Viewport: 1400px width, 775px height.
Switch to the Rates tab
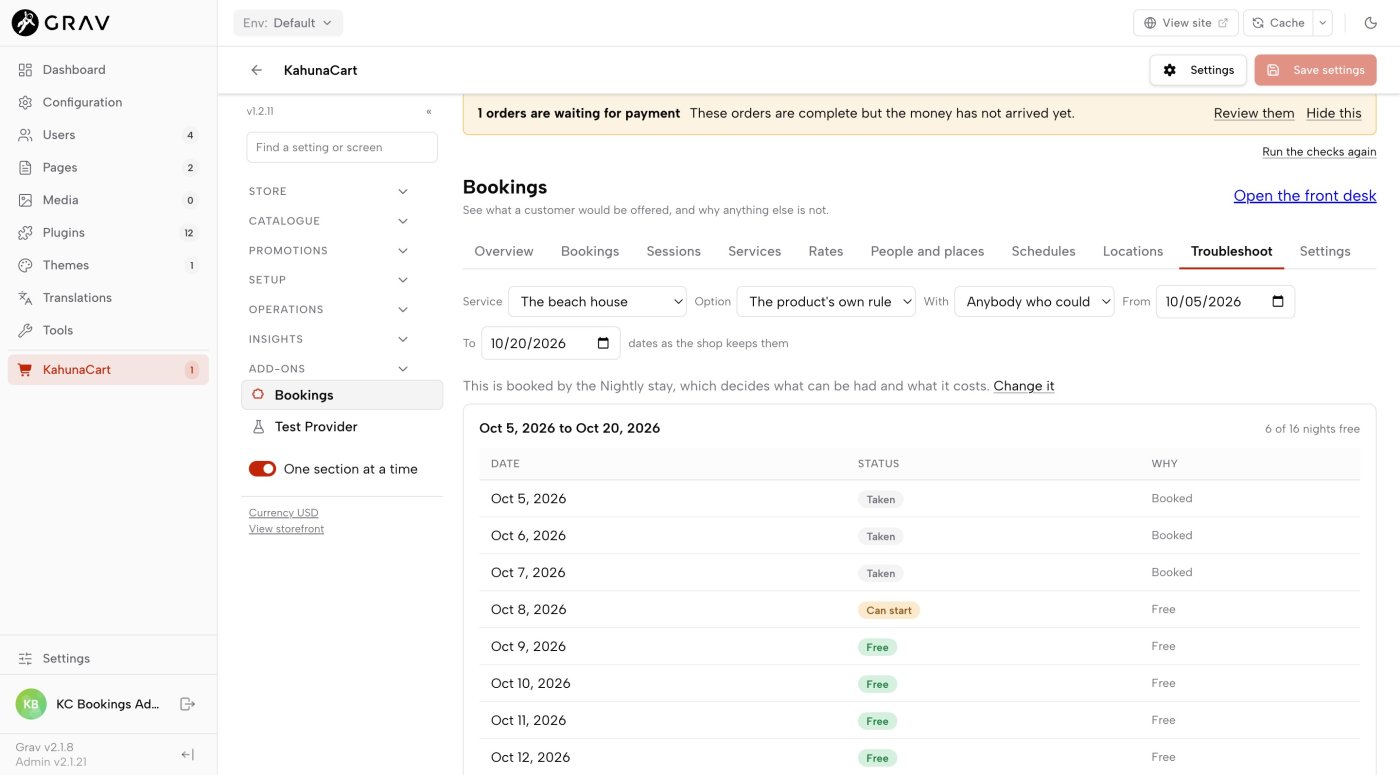pos(826,251)
